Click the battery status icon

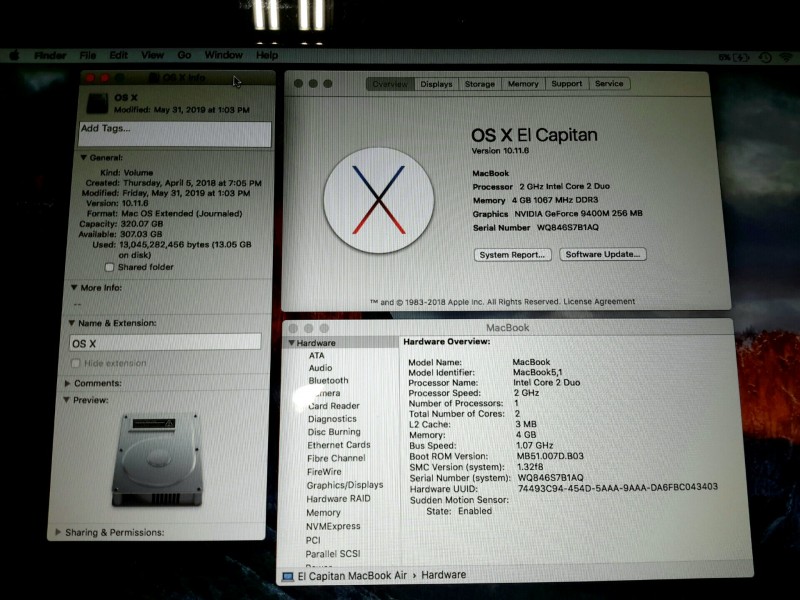[740, 58]
